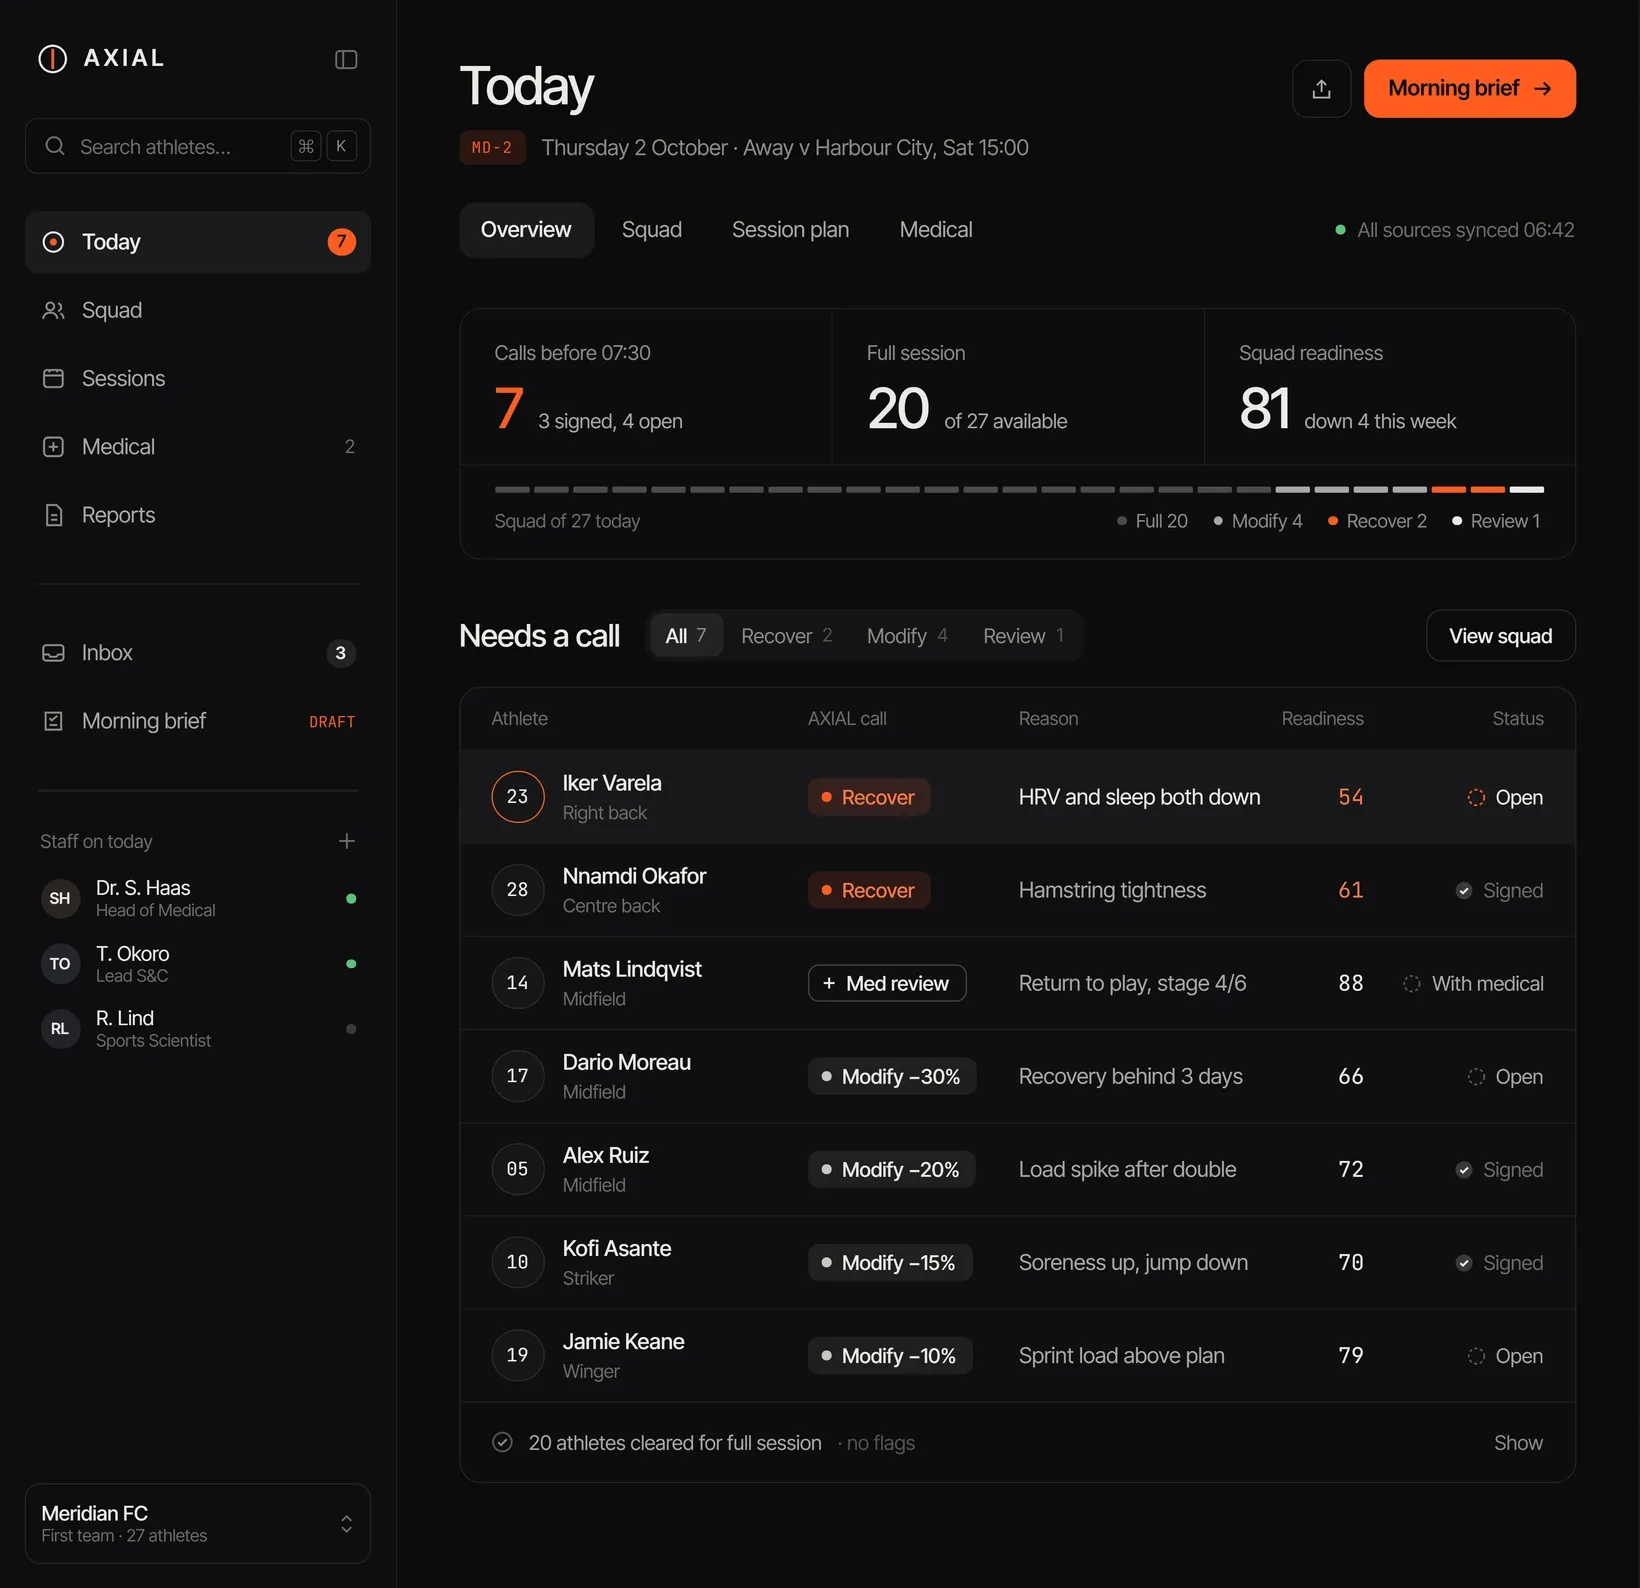Collapse the sidebar panel icon
Image resolution: width=1640 pixels, height=1588 pixels.
346,60
